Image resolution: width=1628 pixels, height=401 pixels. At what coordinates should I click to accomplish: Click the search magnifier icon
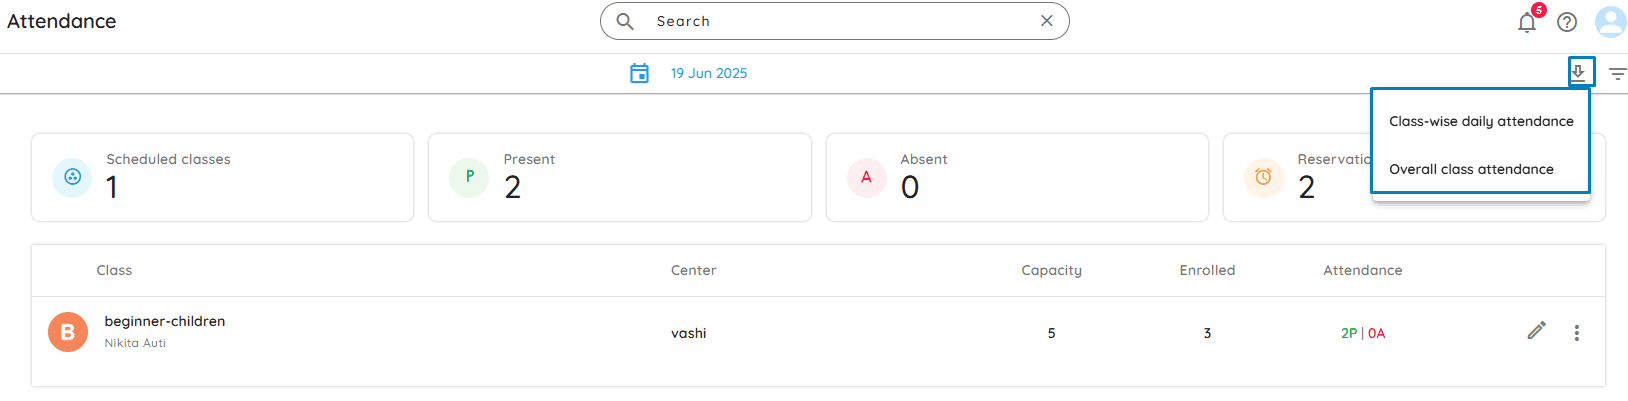coord(625,21)
